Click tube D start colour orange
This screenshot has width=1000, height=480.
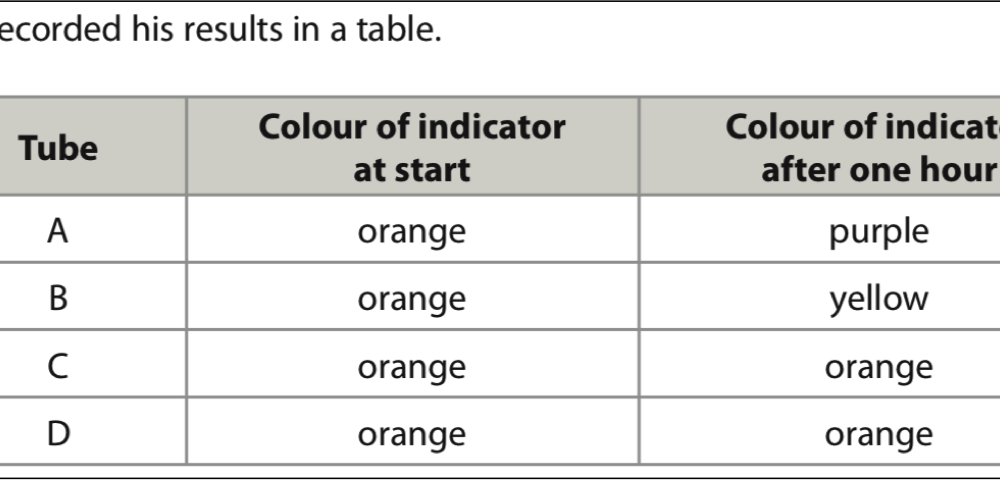412,435
